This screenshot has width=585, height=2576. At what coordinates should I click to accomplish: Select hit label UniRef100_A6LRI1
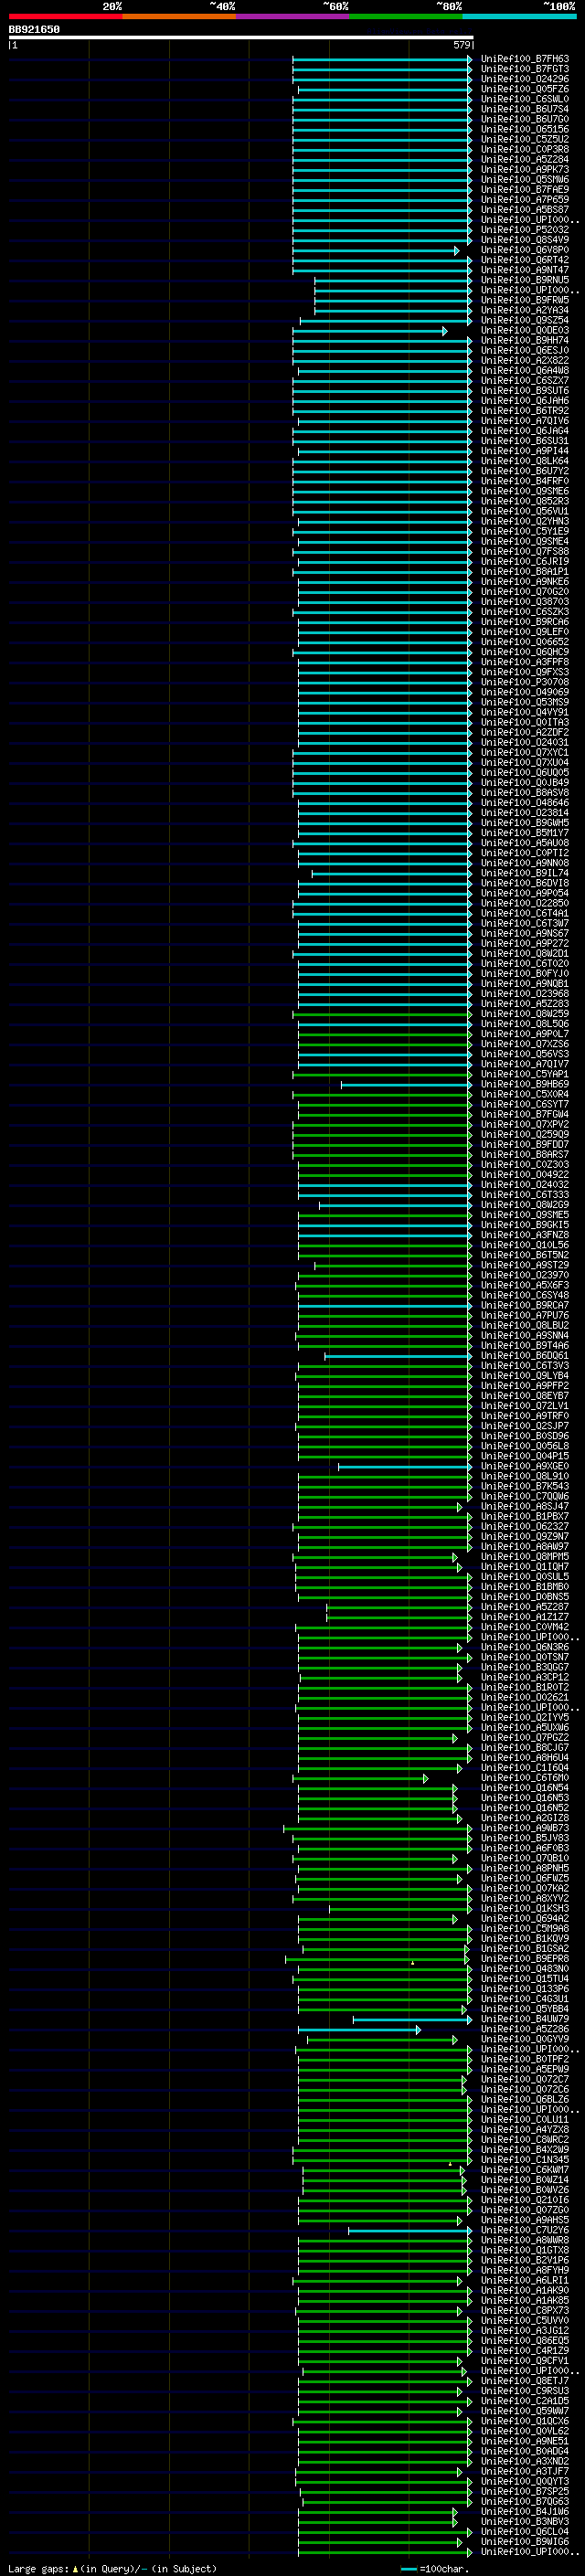(525, 2281)
